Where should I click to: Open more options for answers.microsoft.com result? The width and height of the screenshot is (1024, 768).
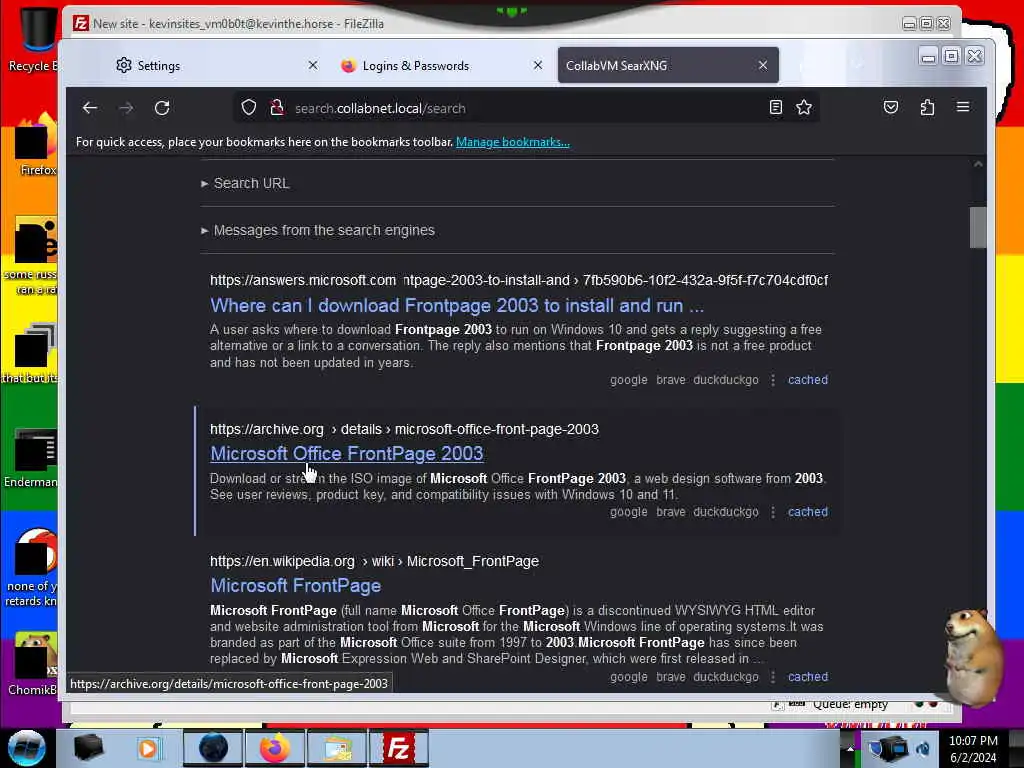point(773,380)
